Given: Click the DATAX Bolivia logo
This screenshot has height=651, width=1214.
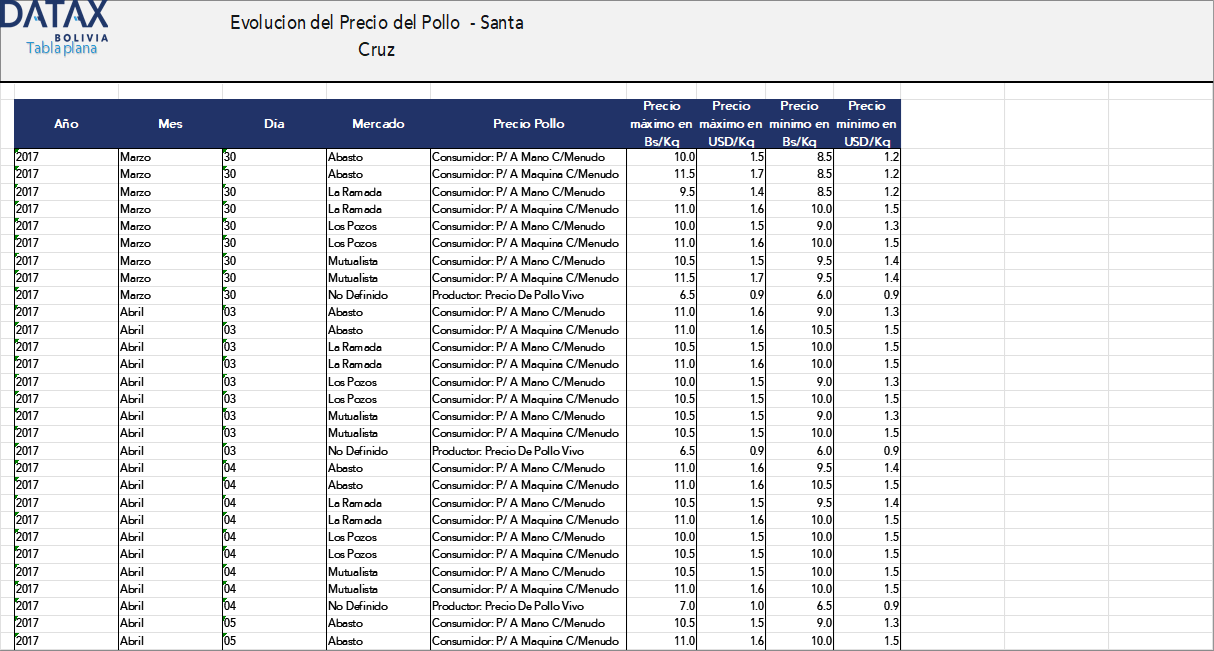Looking at the screenshot, I should click(62, 22).
